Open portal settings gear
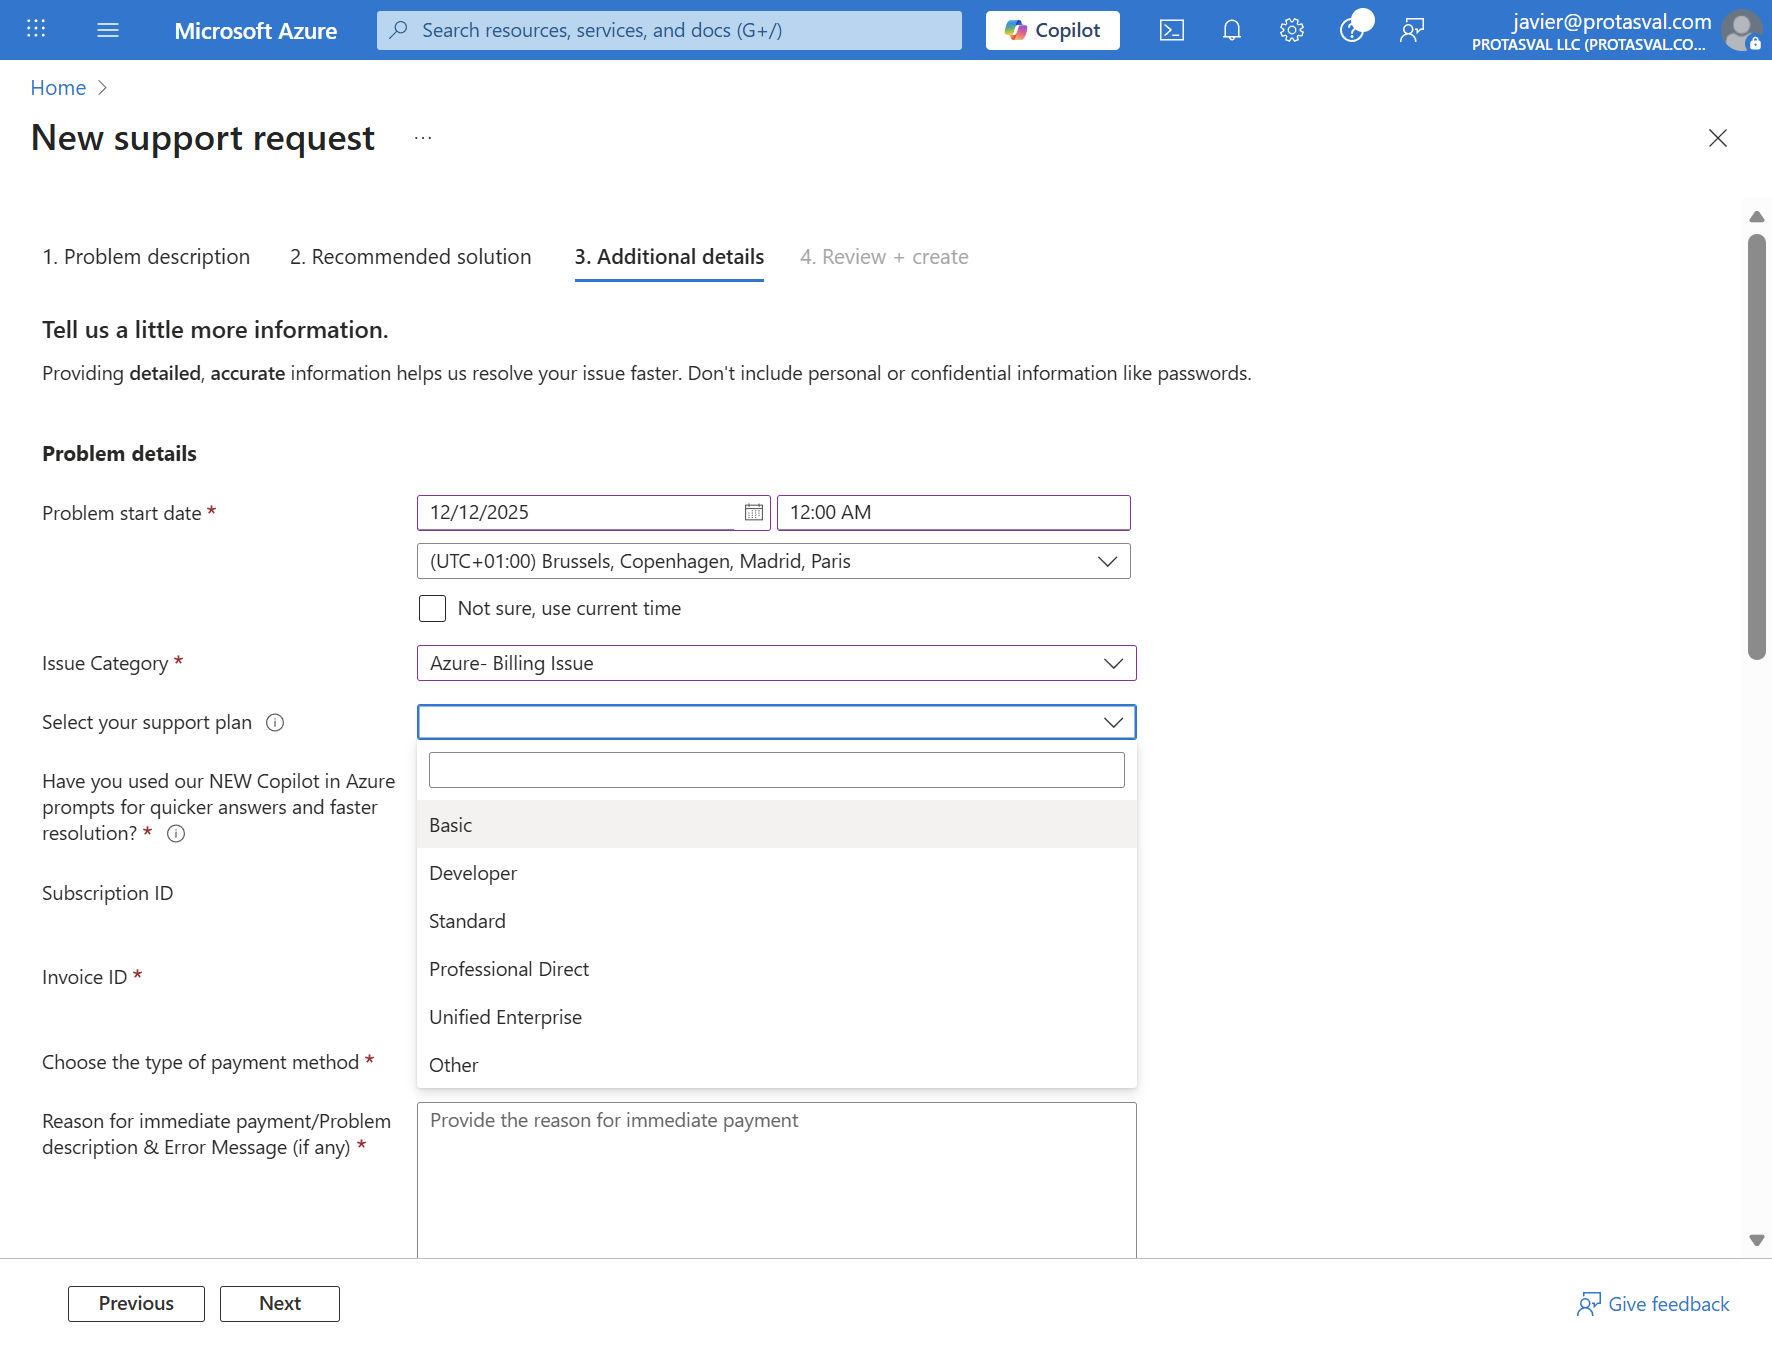The width and height of the screenshot is (1772, 1348). pyautogui.click(x=1292, y=30)
